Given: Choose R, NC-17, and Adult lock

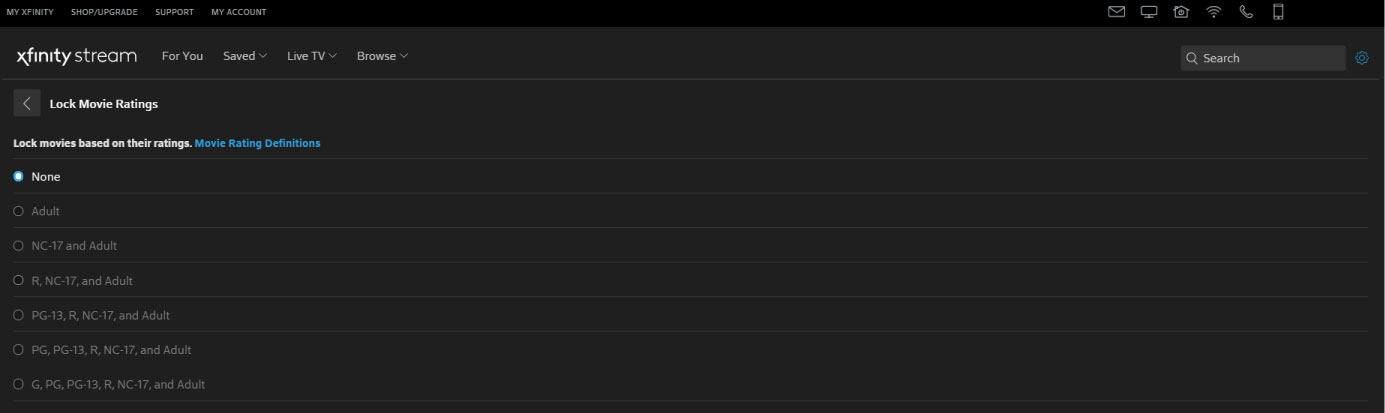Looking at the screenshot, I should [19, 281].
